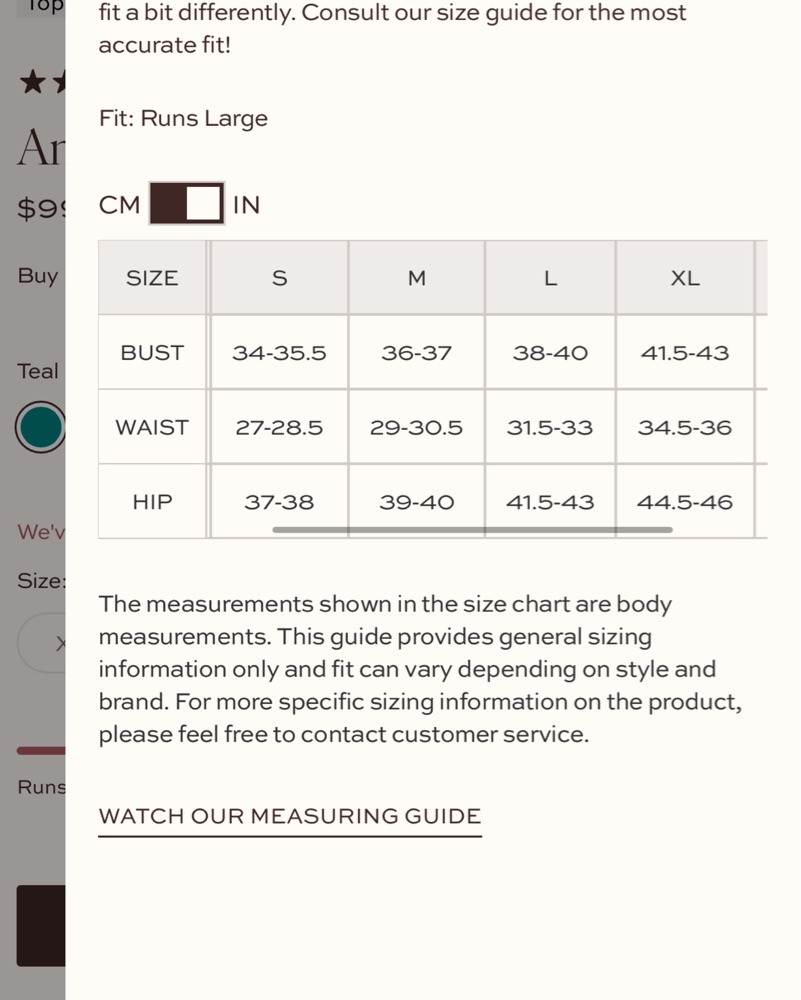Click the WAIST row label
Image resolution: width=801 pixels, height=1000 pixels.
point(152,427)
